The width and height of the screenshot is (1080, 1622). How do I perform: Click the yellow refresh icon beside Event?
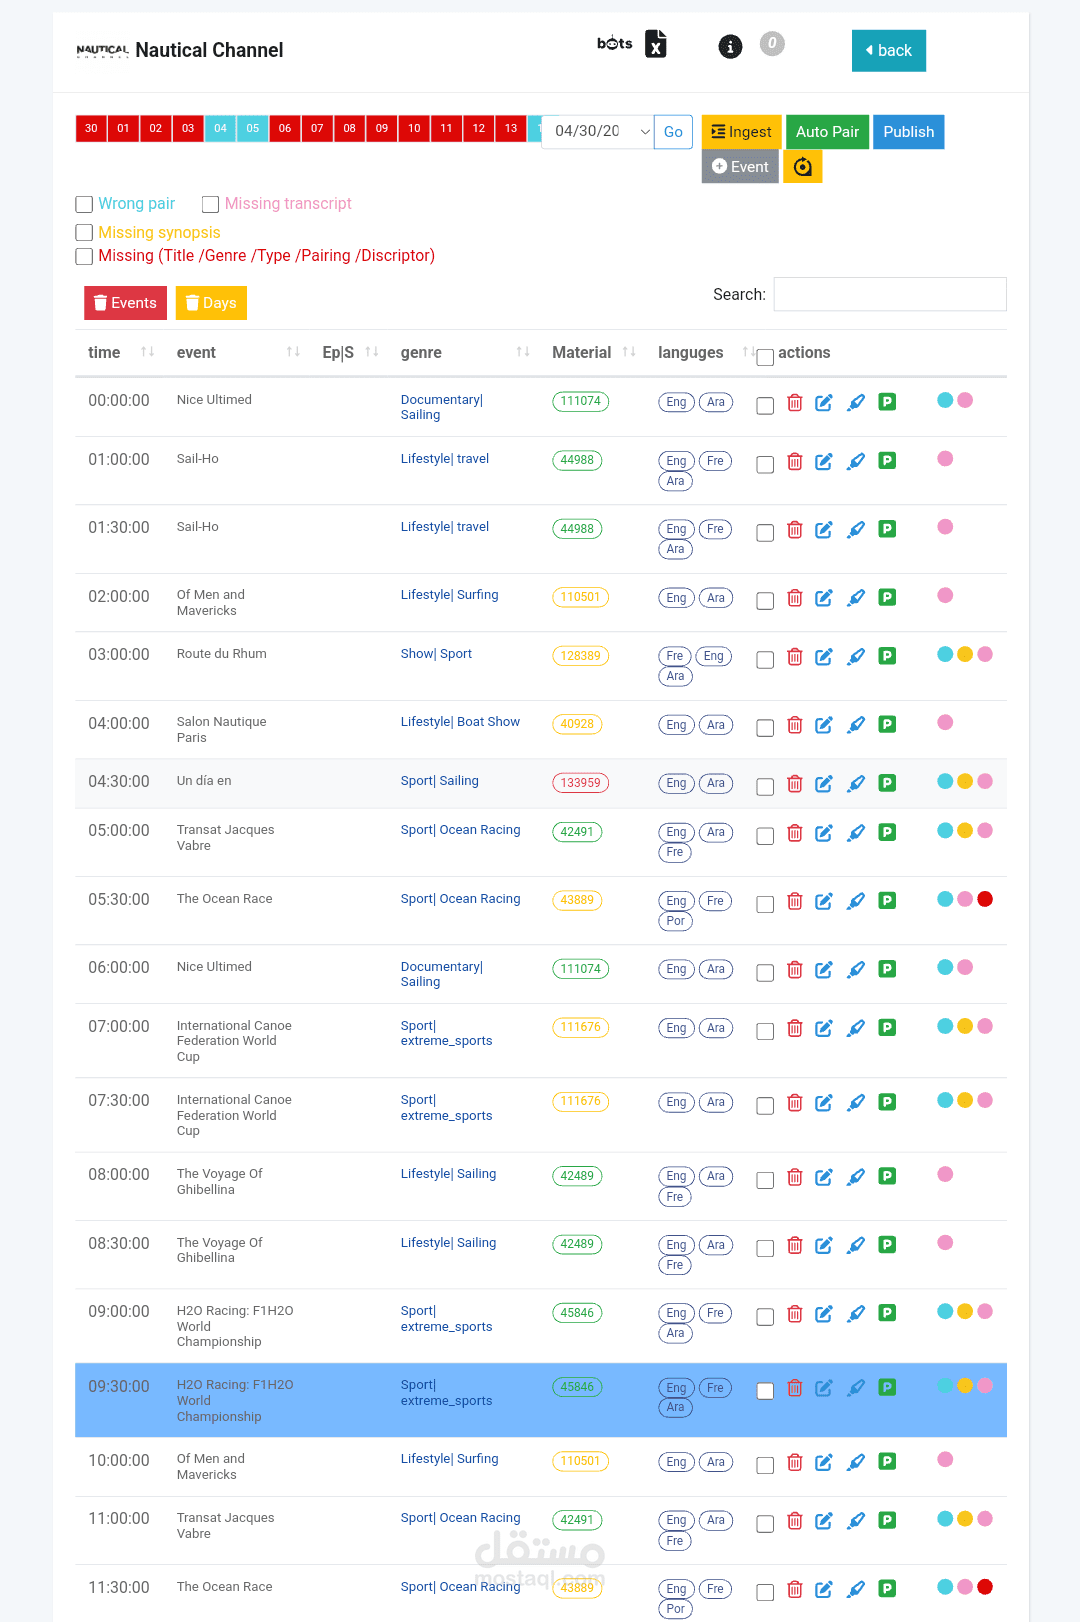coord(803,167)
